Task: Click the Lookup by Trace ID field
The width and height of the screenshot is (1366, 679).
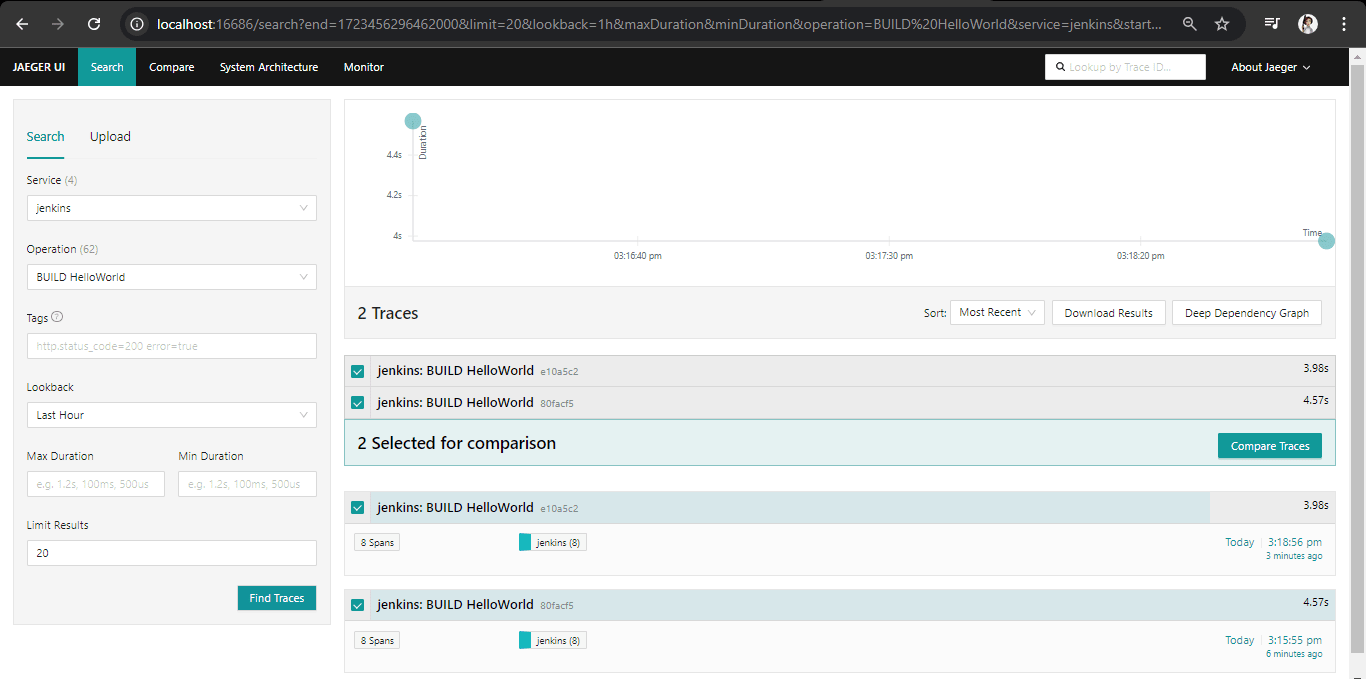Action: [1125, 67]
